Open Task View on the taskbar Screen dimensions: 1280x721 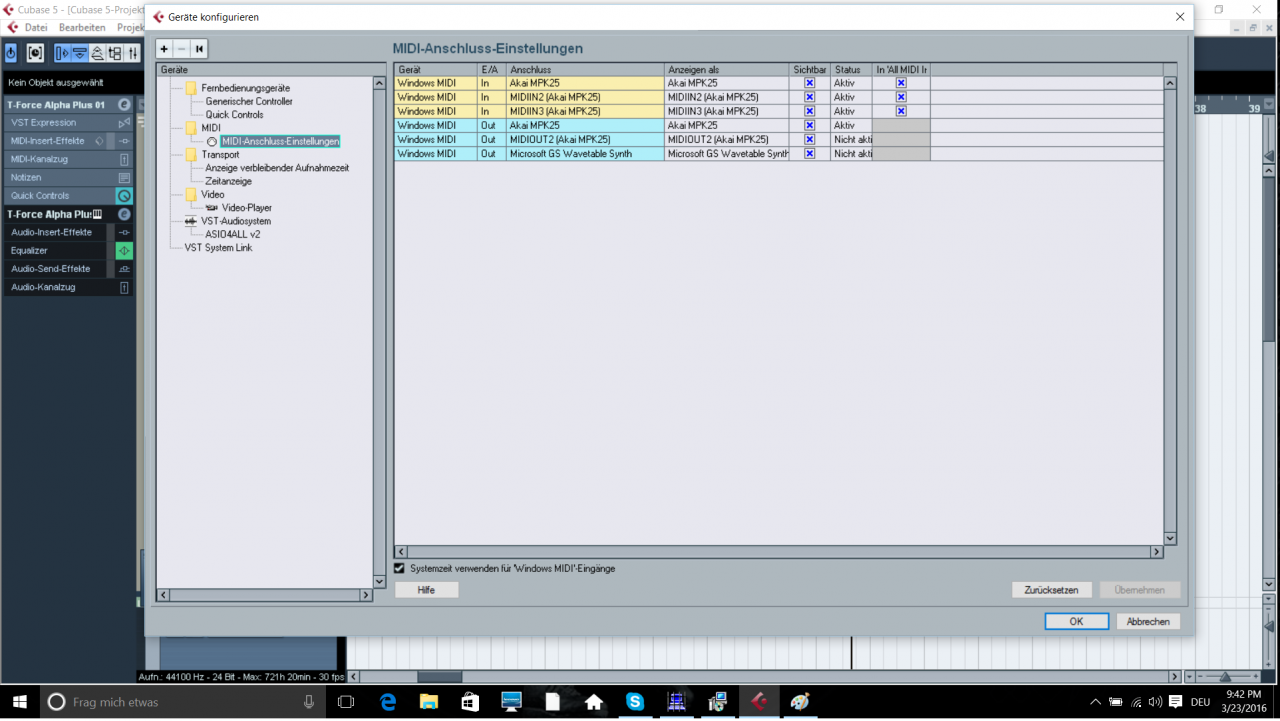pos(346,702)
